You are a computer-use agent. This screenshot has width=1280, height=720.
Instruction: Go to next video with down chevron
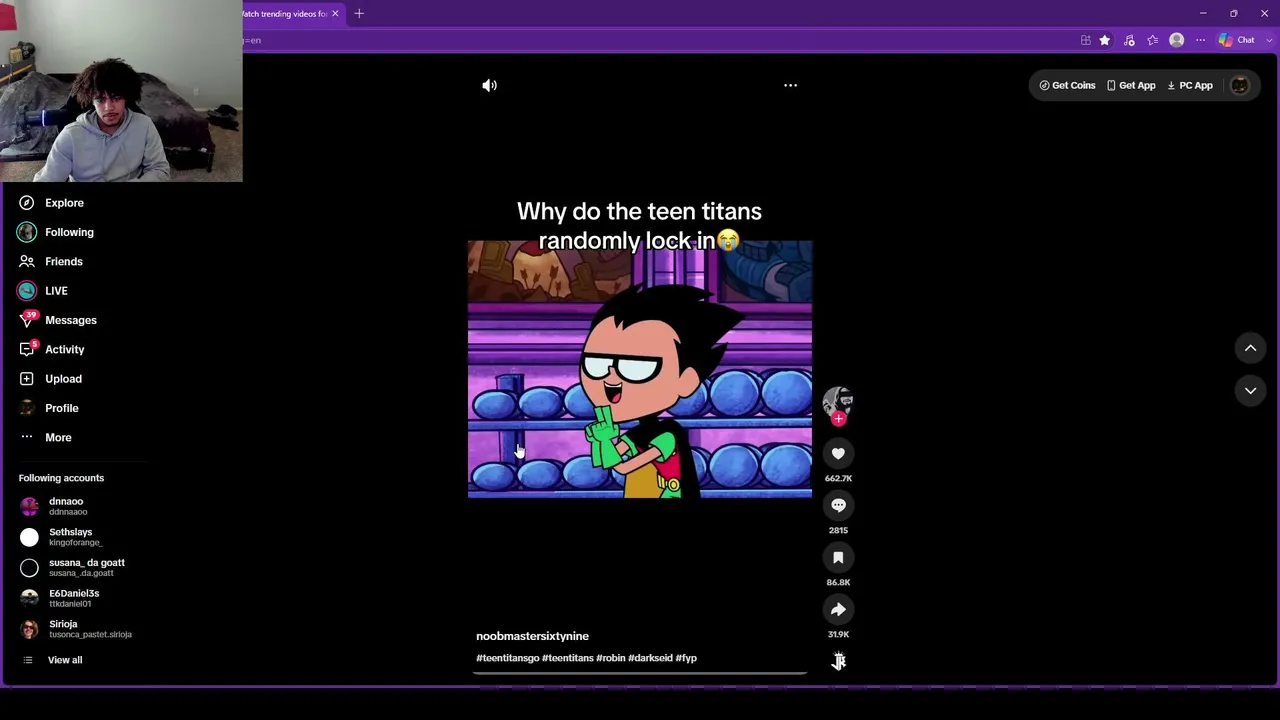(1250, 391)
